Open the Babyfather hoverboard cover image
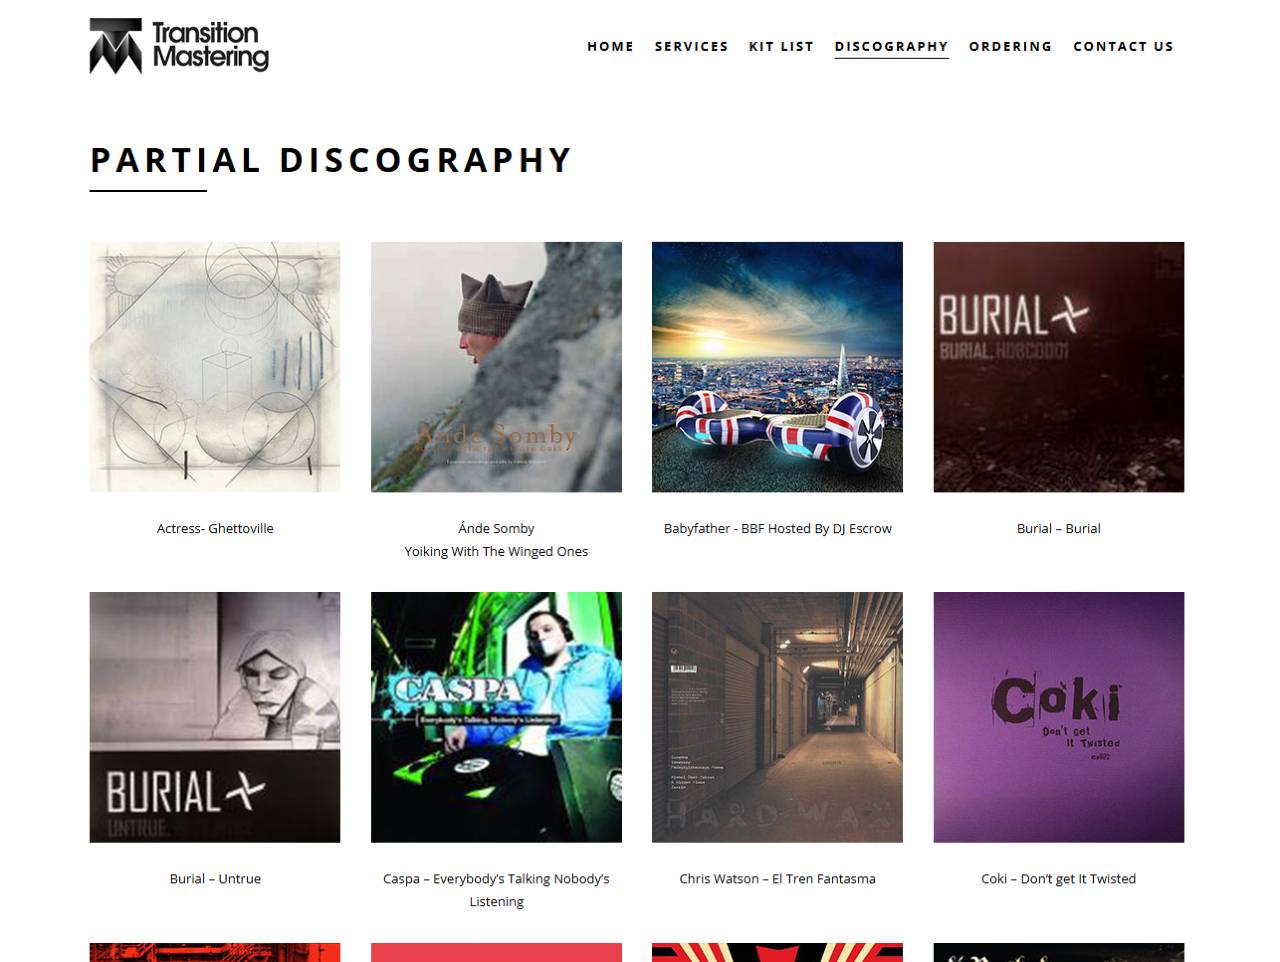1280x962 pixels. pyautogui.click(x=777, y=367)
